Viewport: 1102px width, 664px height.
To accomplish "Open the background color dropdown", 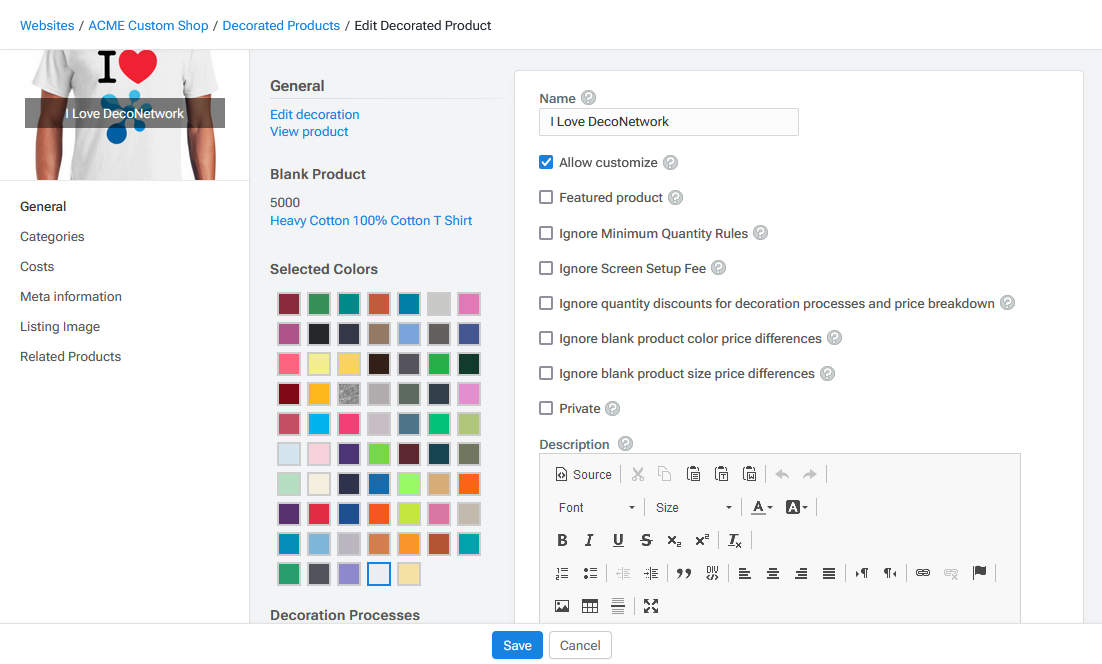I will tap(796, 507).
